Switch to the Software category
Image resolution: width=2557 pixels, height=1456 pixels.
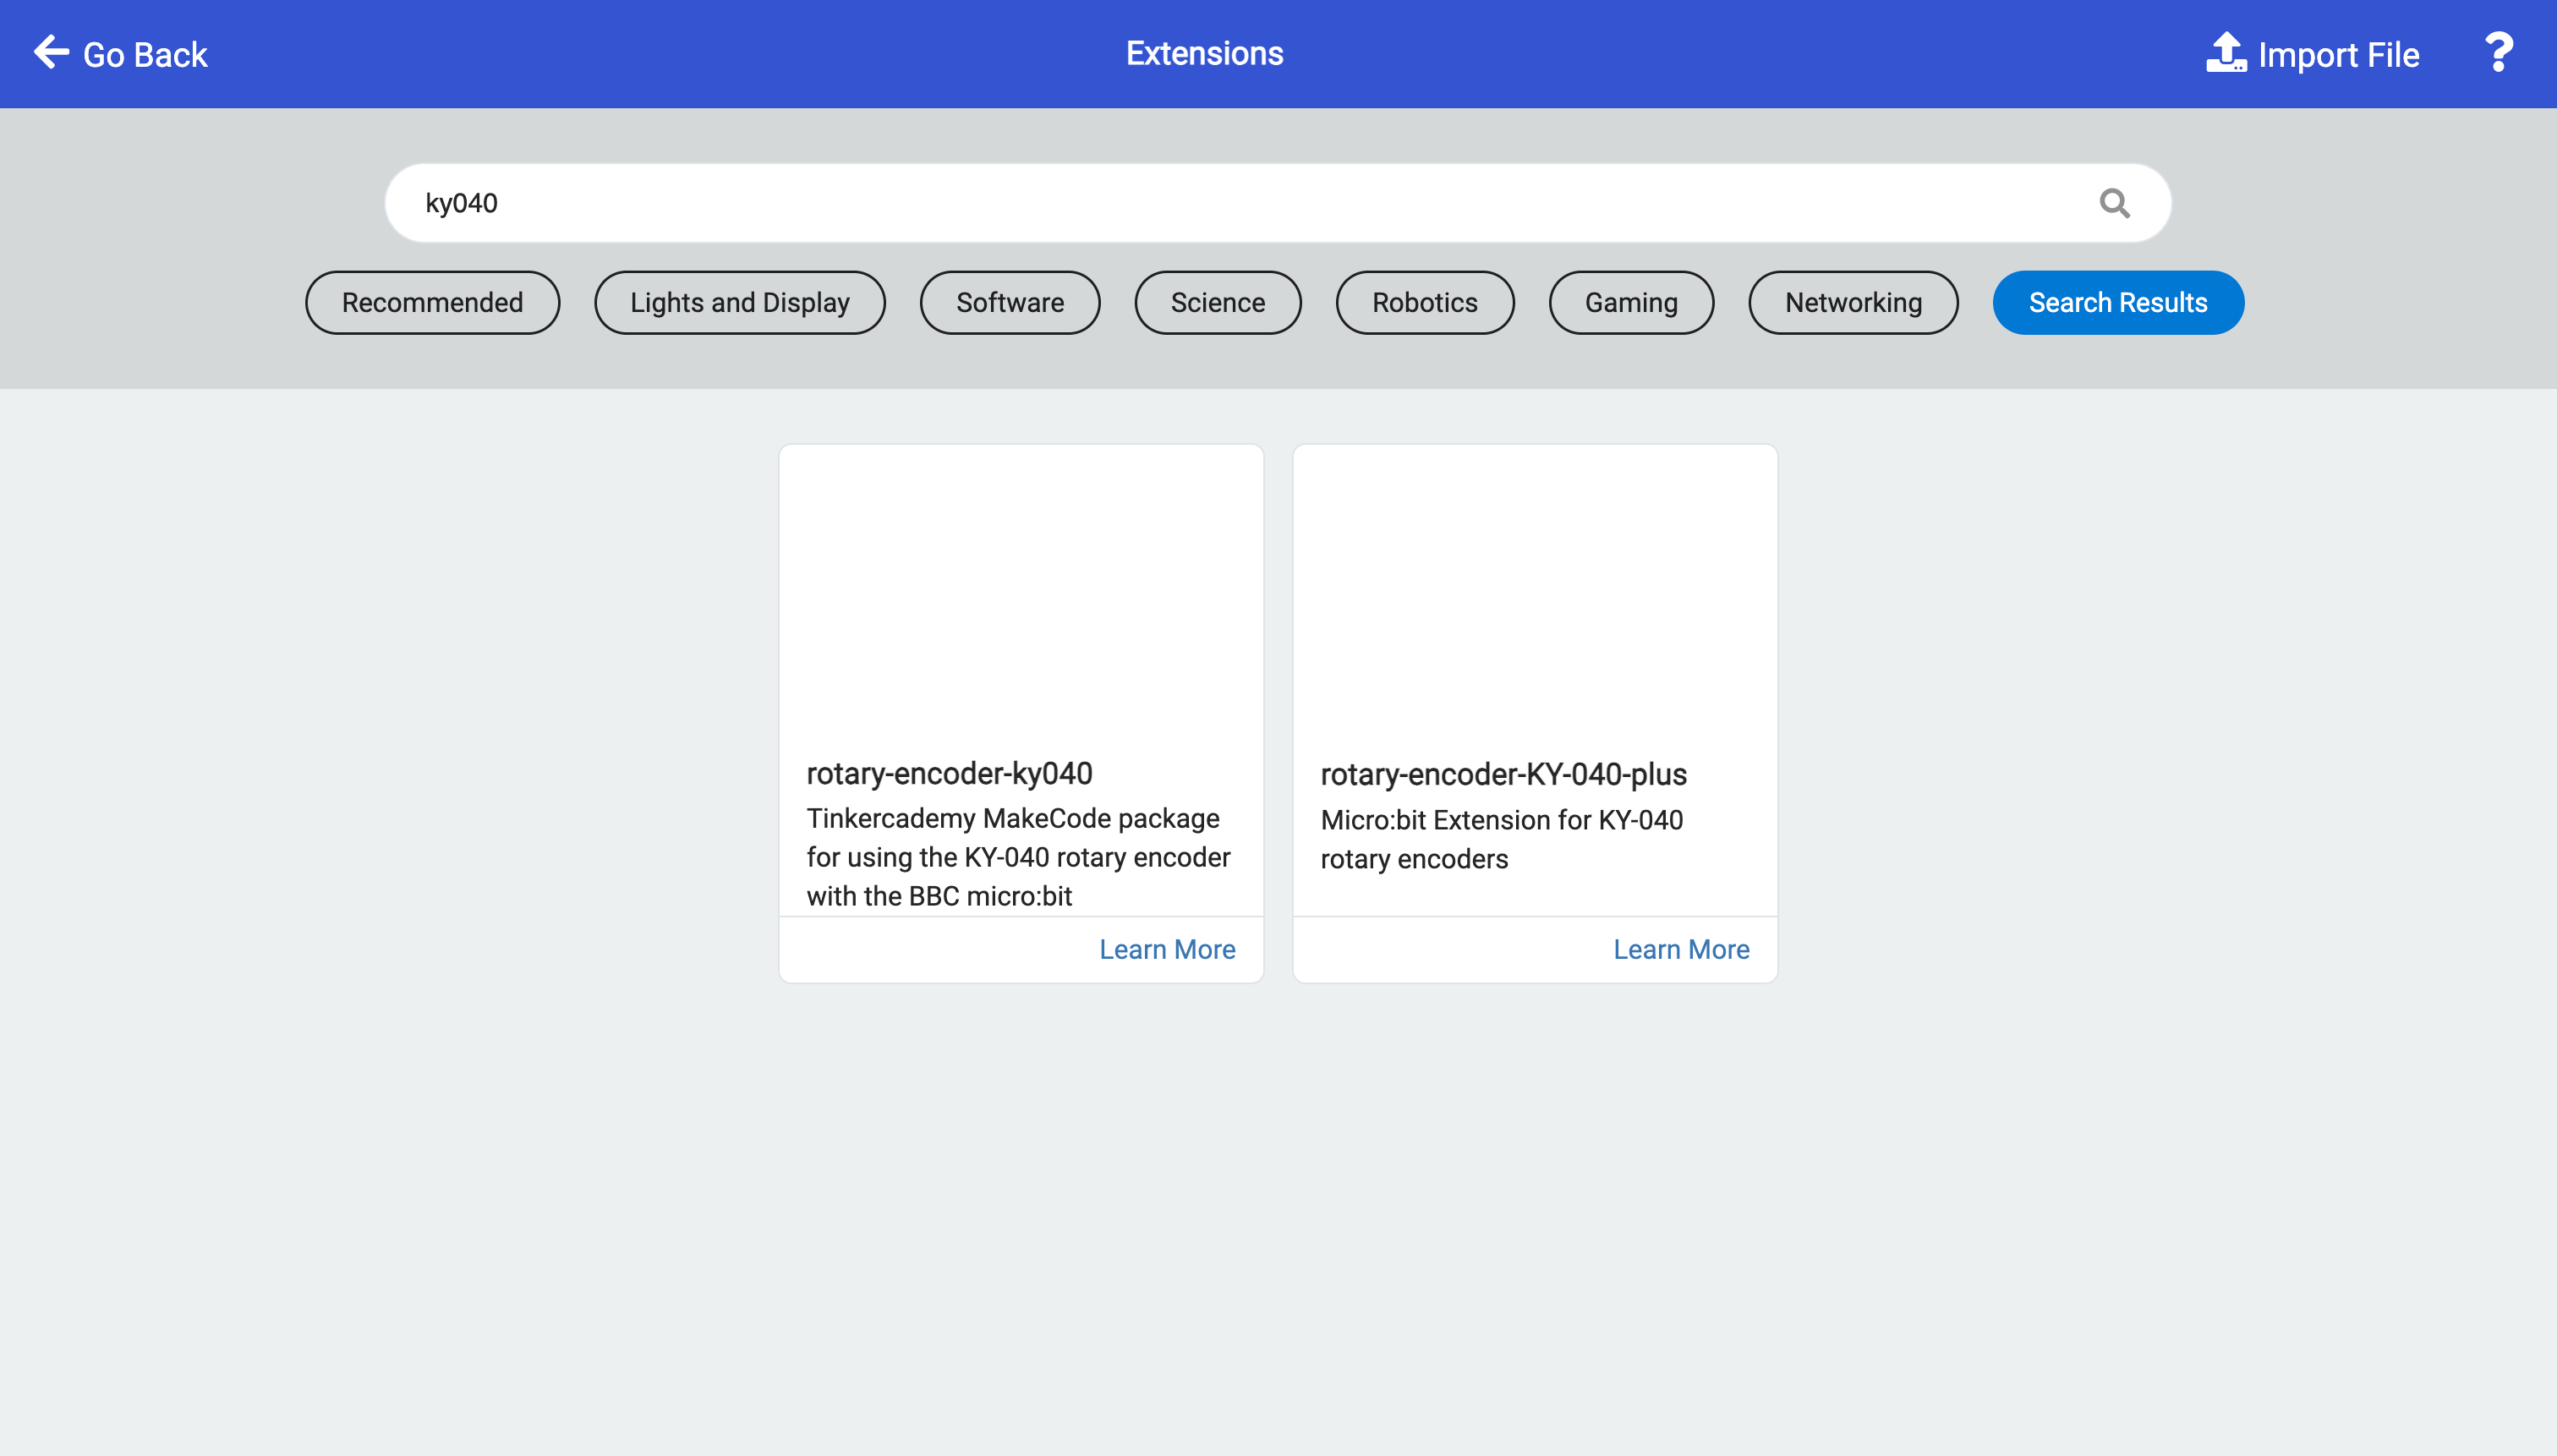click(1010, 303)
